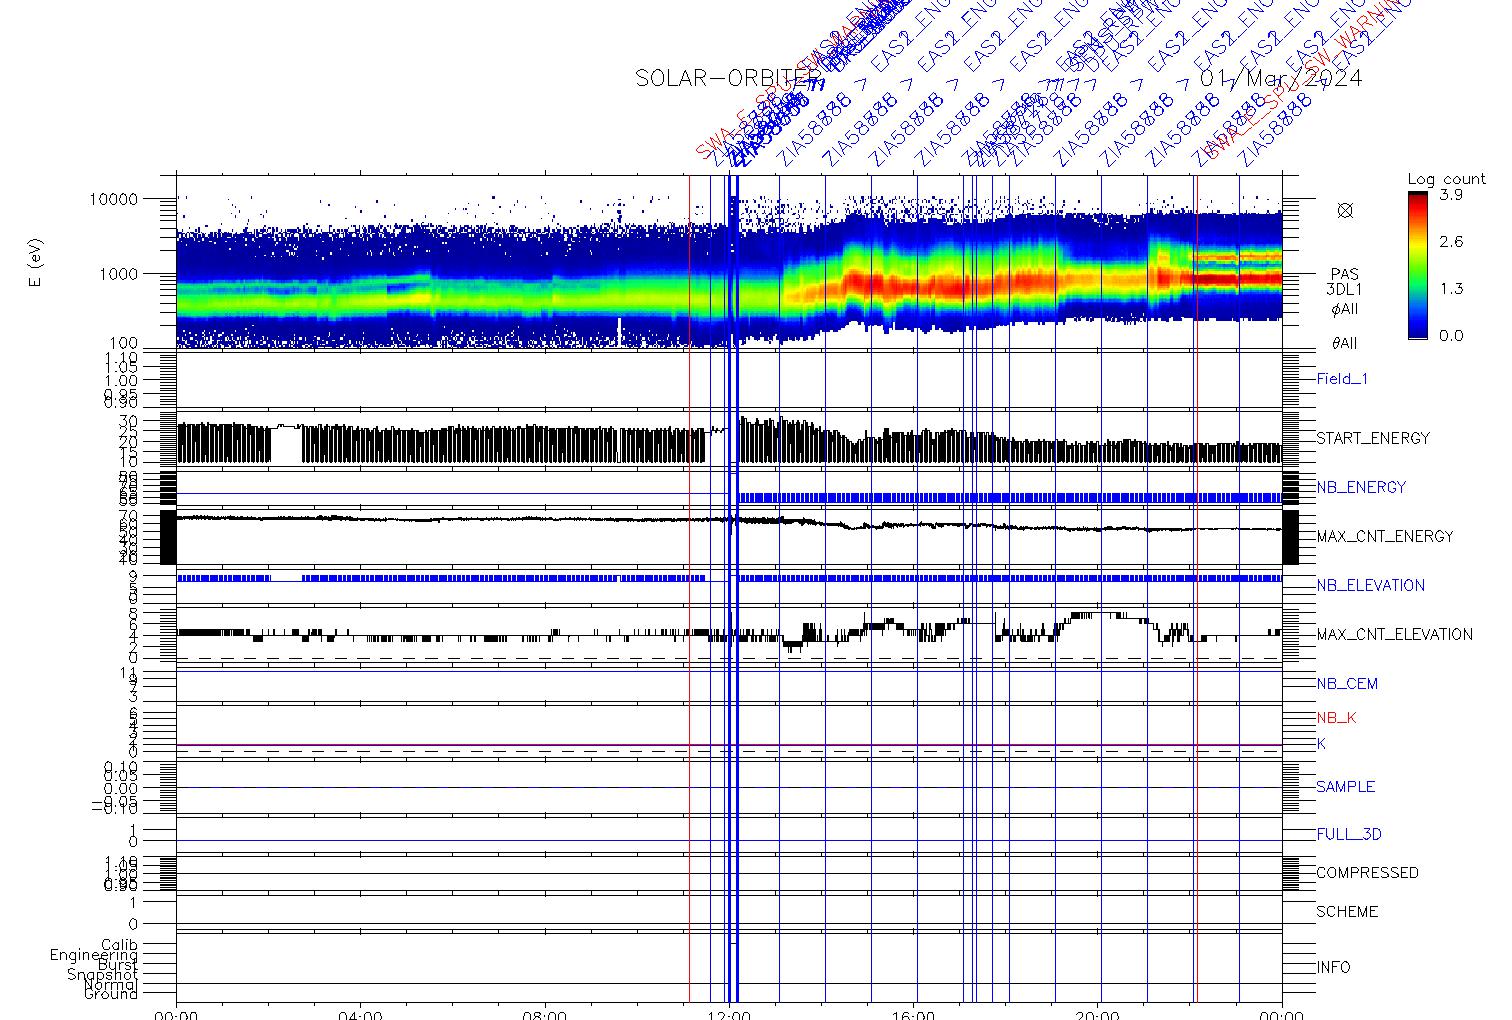Select the NB_ELEVATION panel label
This screenshot has height=1020, width=1512.
[x=1370, y=585]
